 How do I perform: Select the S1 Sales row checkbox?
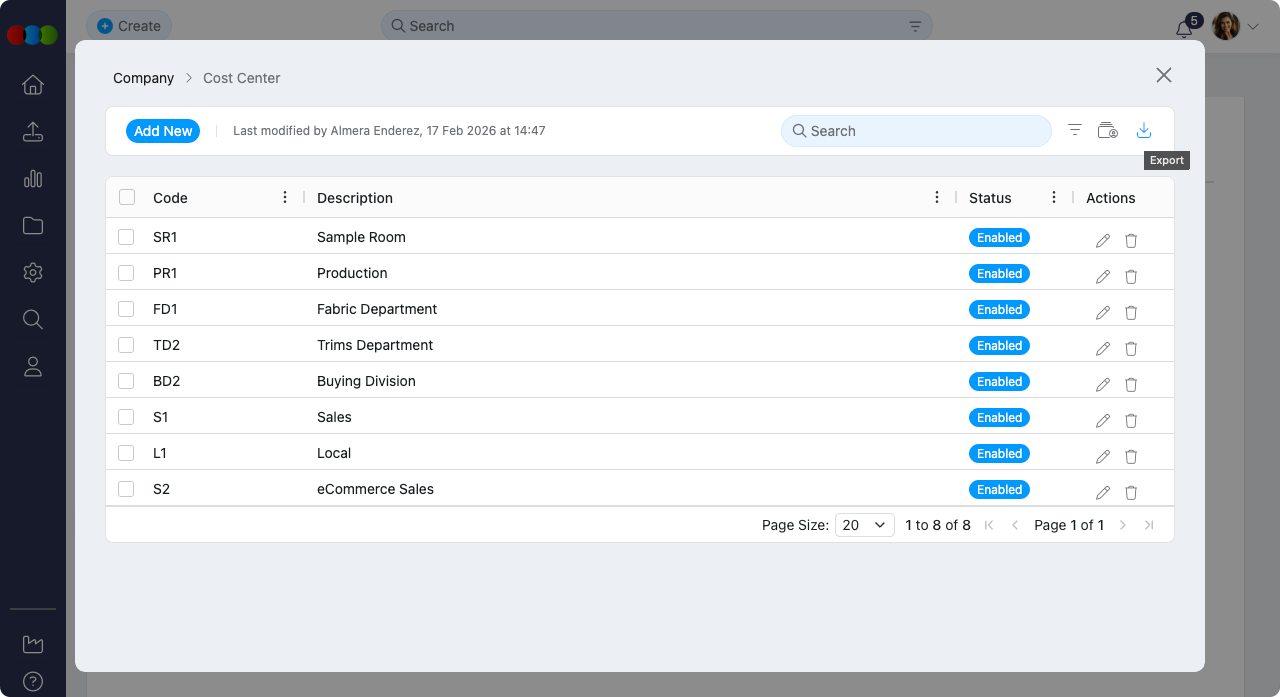[126, 417]
